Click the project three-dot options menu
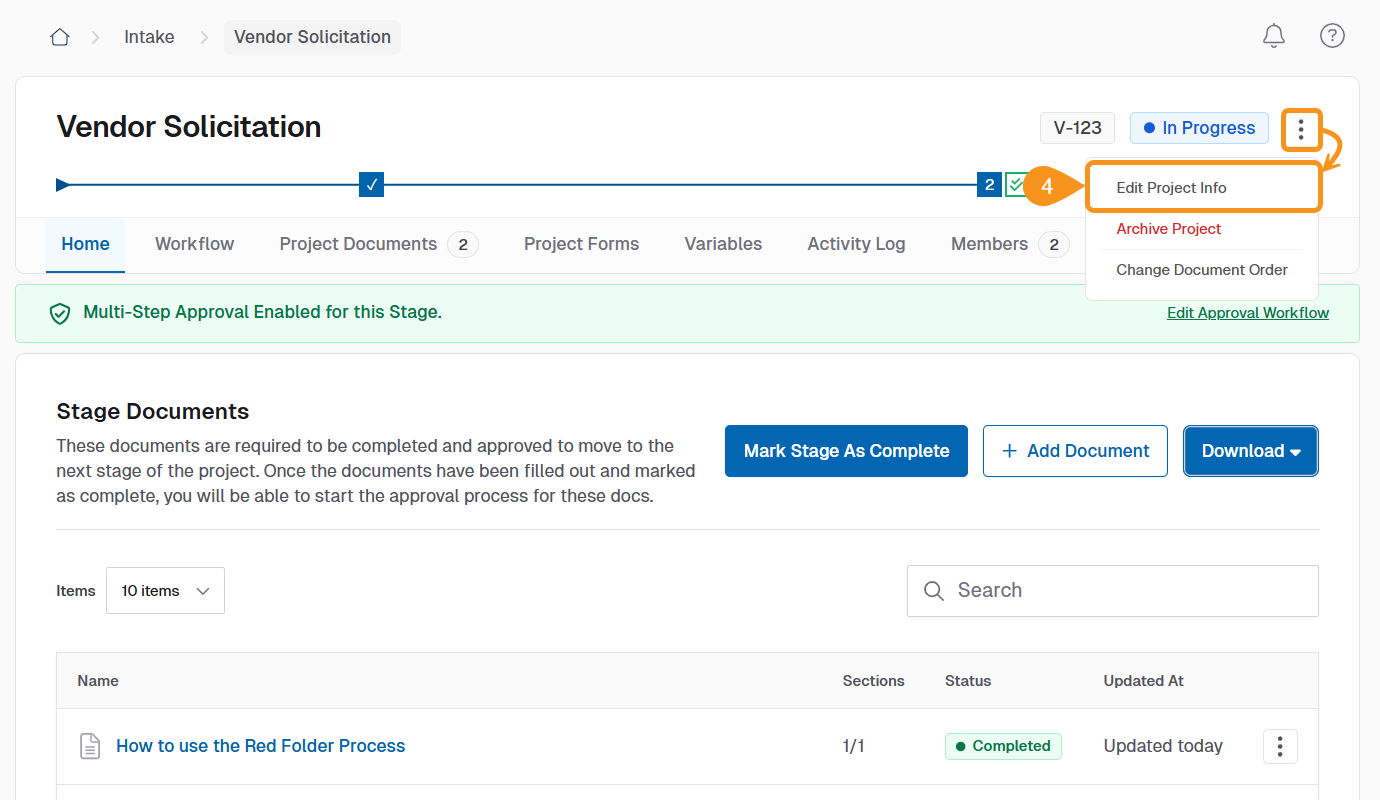The height and width of the screenshot is (800, 1380). click(x=1300, y=129)
